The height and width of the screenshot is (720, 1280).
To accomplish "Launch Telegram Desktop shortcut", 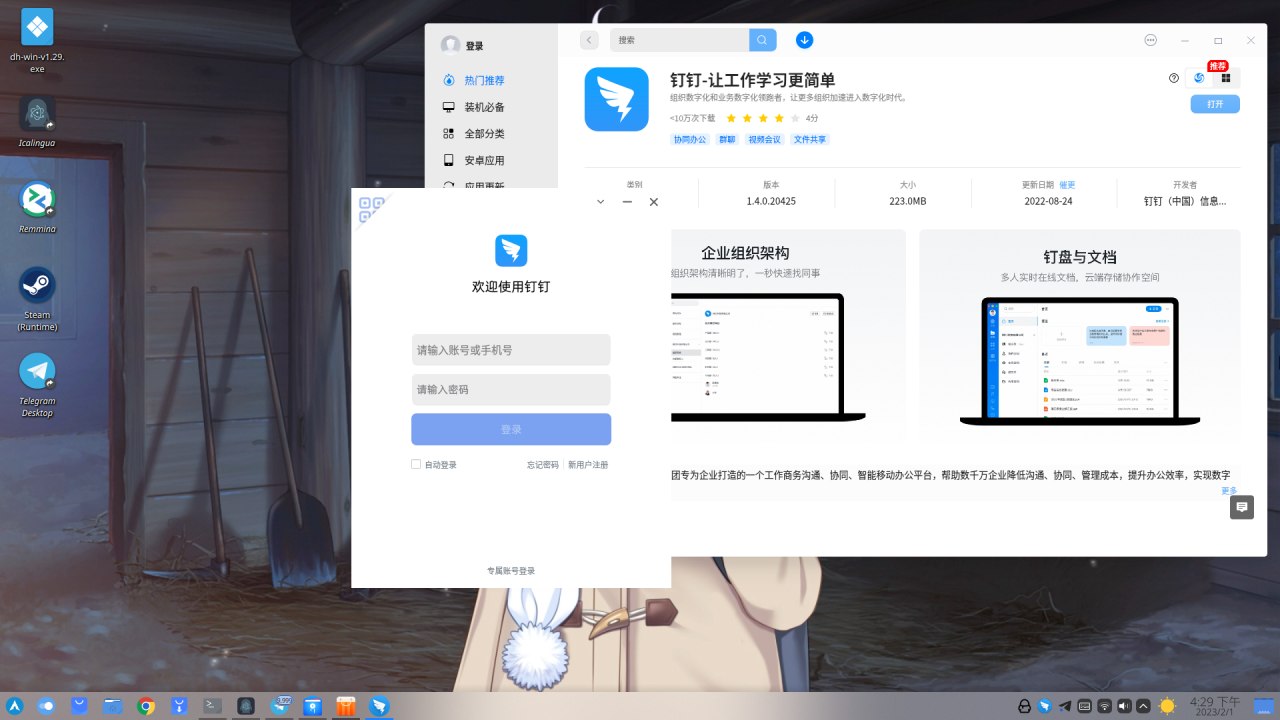I will click(37, 385).
